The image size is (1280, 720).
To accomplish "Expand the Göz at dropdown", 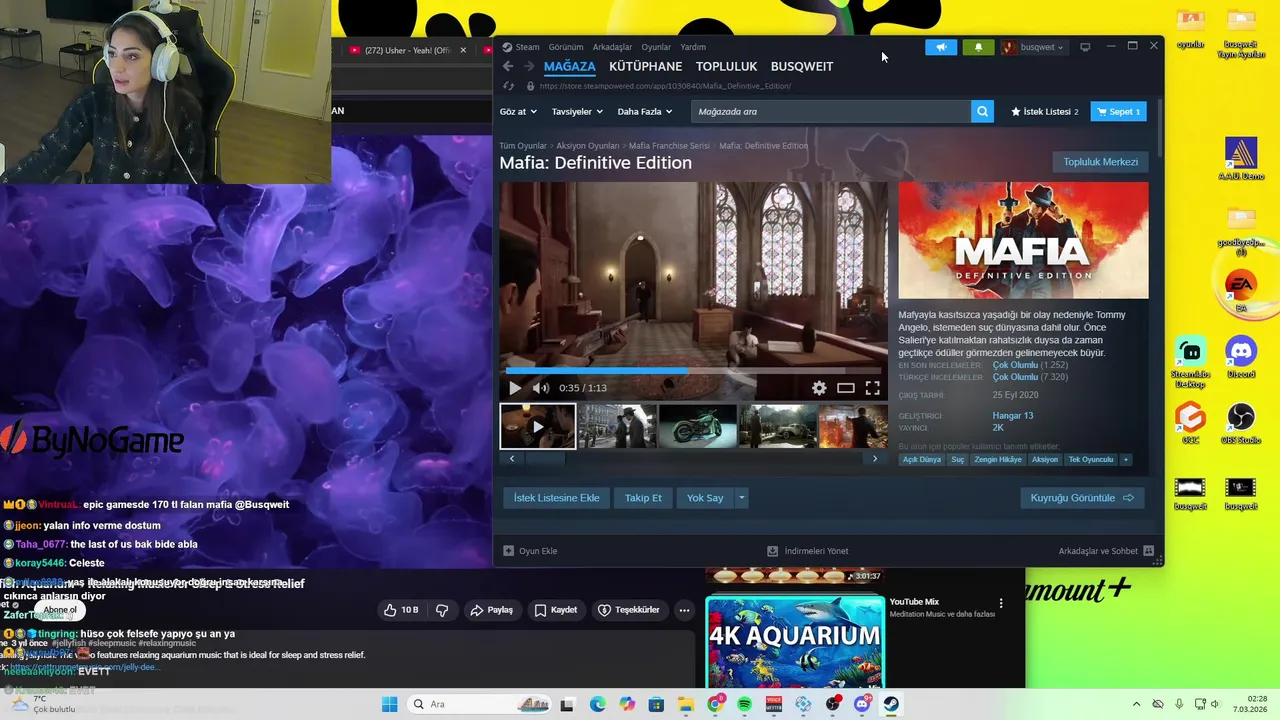I will (518, 112).
